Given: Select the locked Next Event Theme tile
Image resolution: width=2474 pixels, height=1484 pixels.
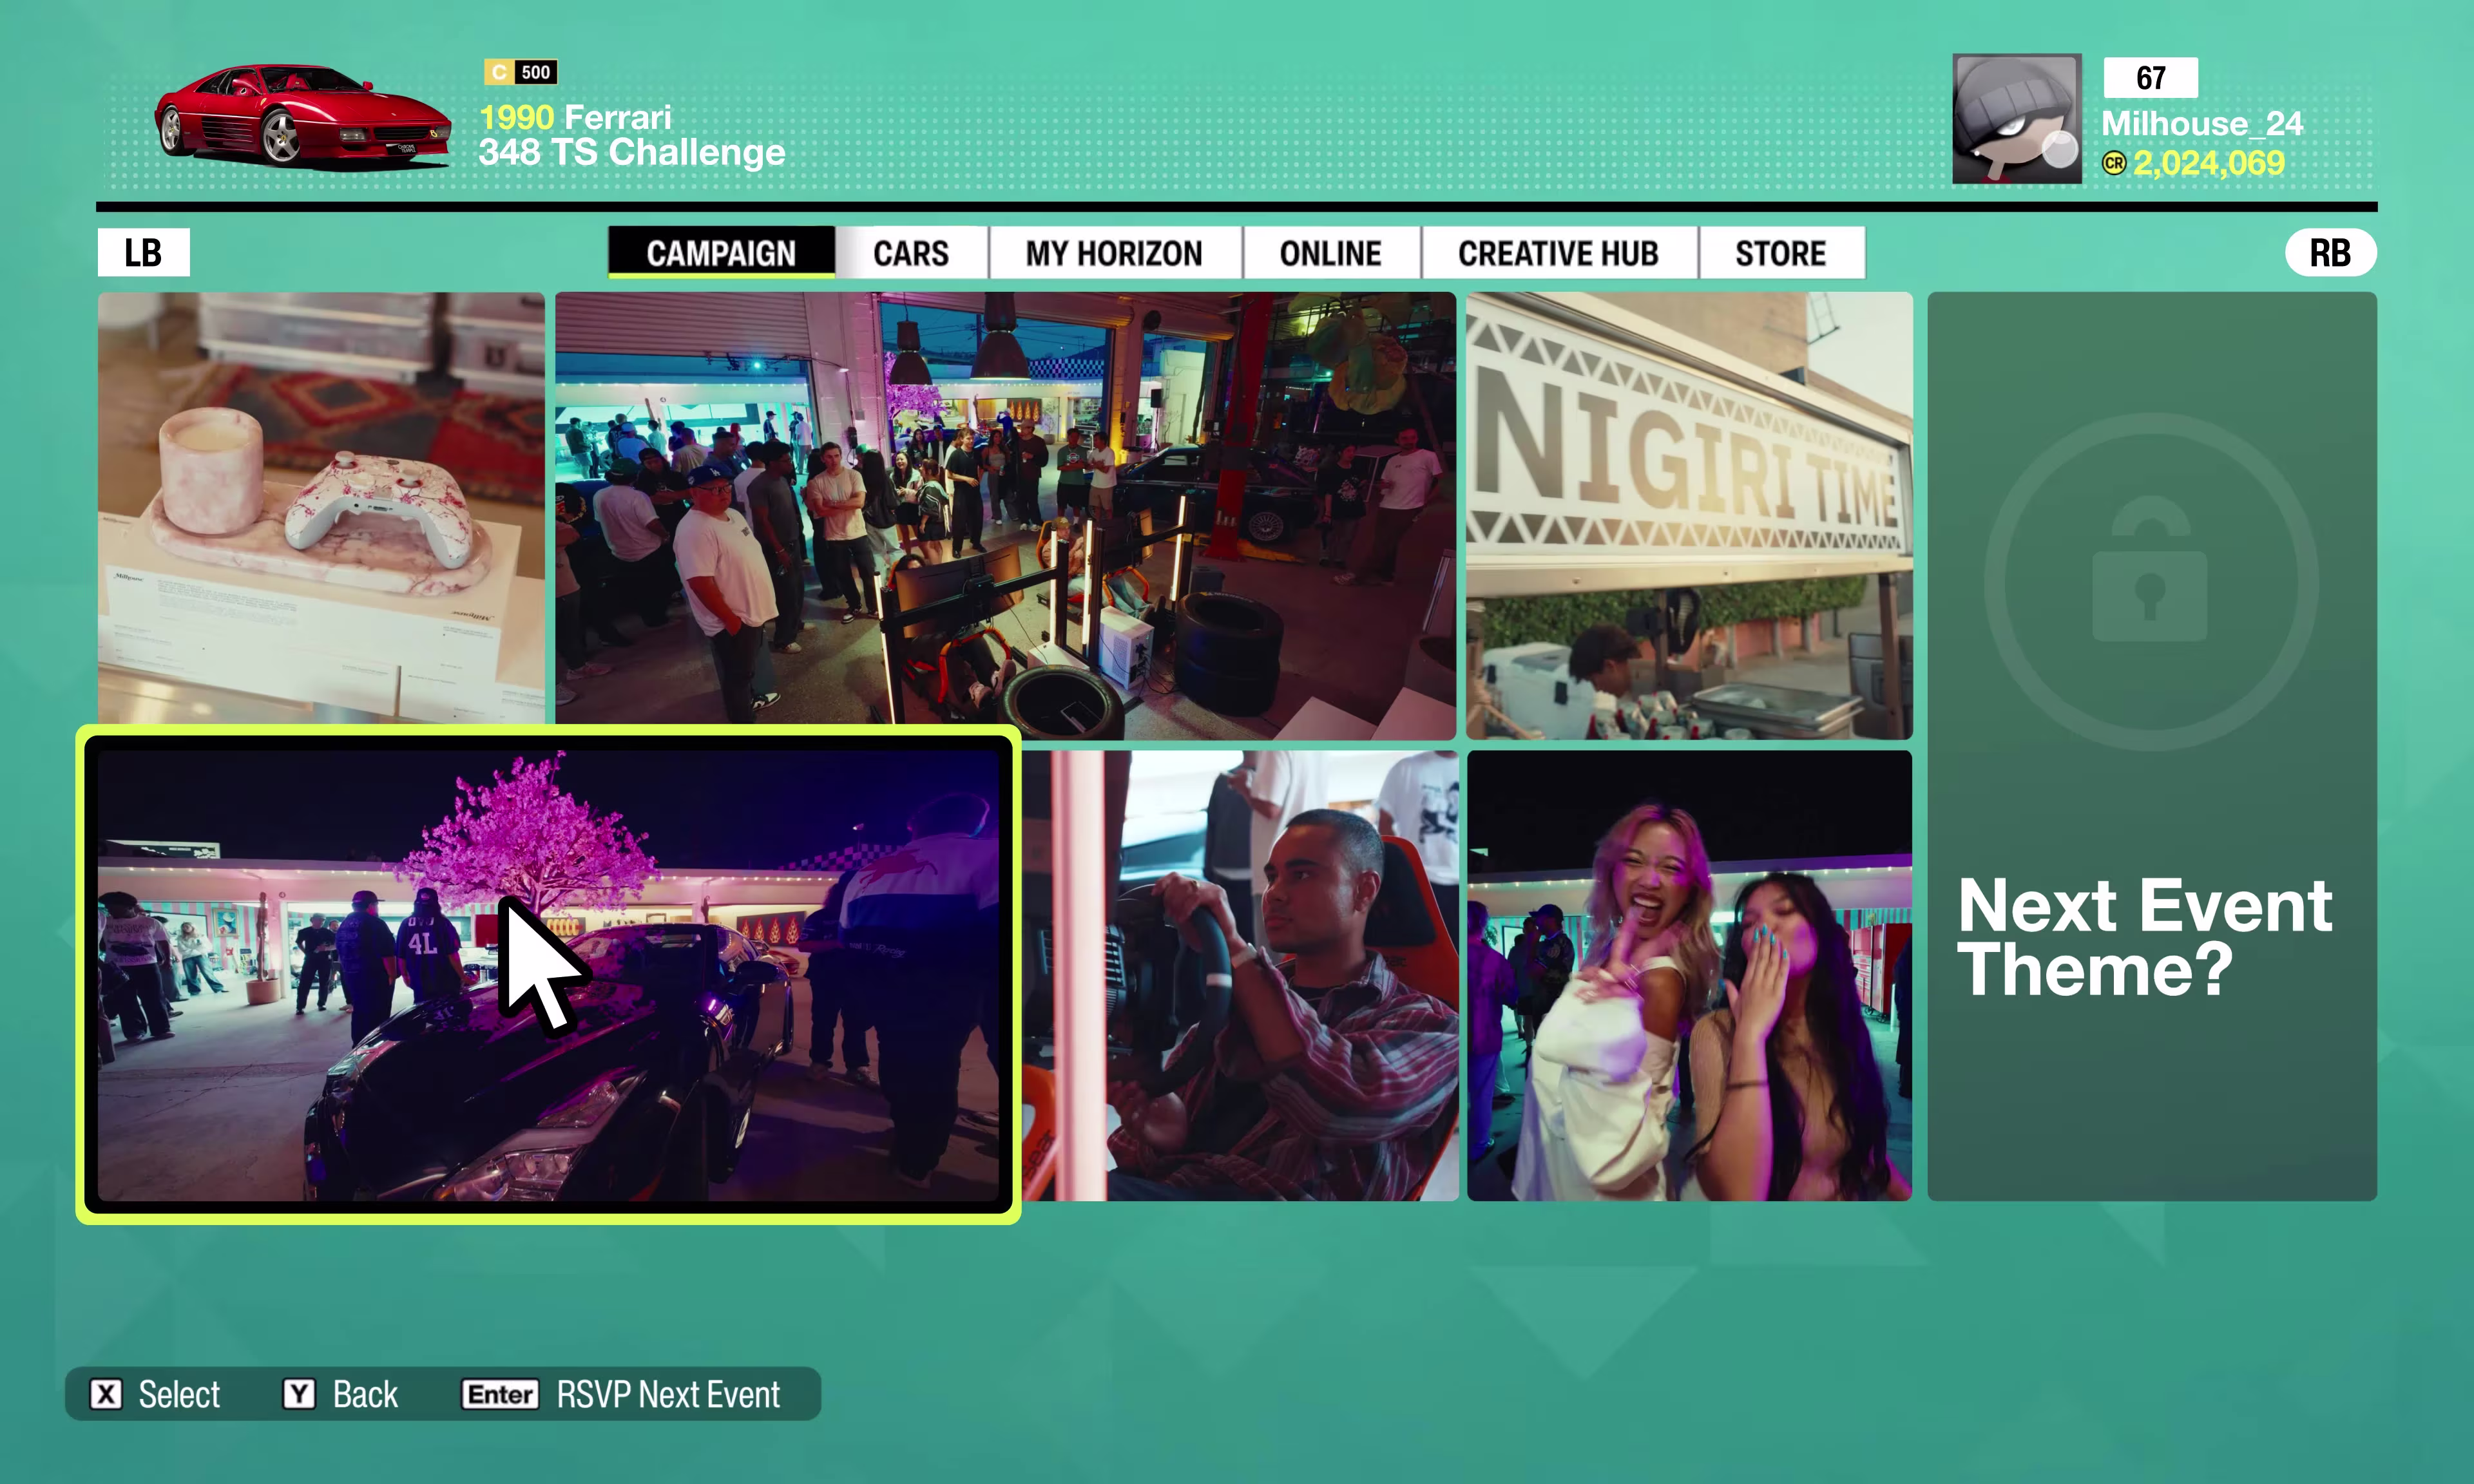Looking at the screenshot, I should 2152,746.
